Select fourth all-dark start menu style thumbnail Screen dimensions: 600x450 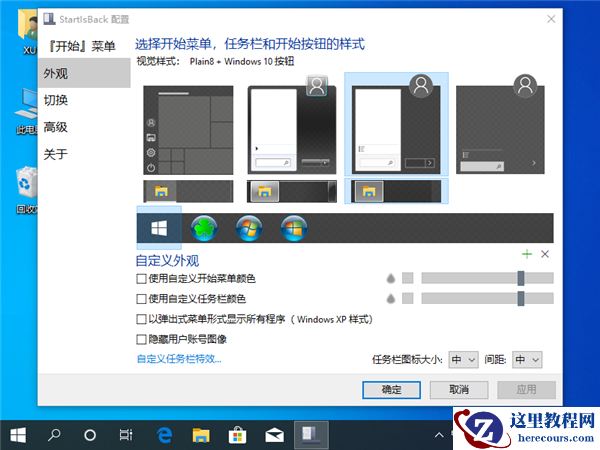click(500, 125)
